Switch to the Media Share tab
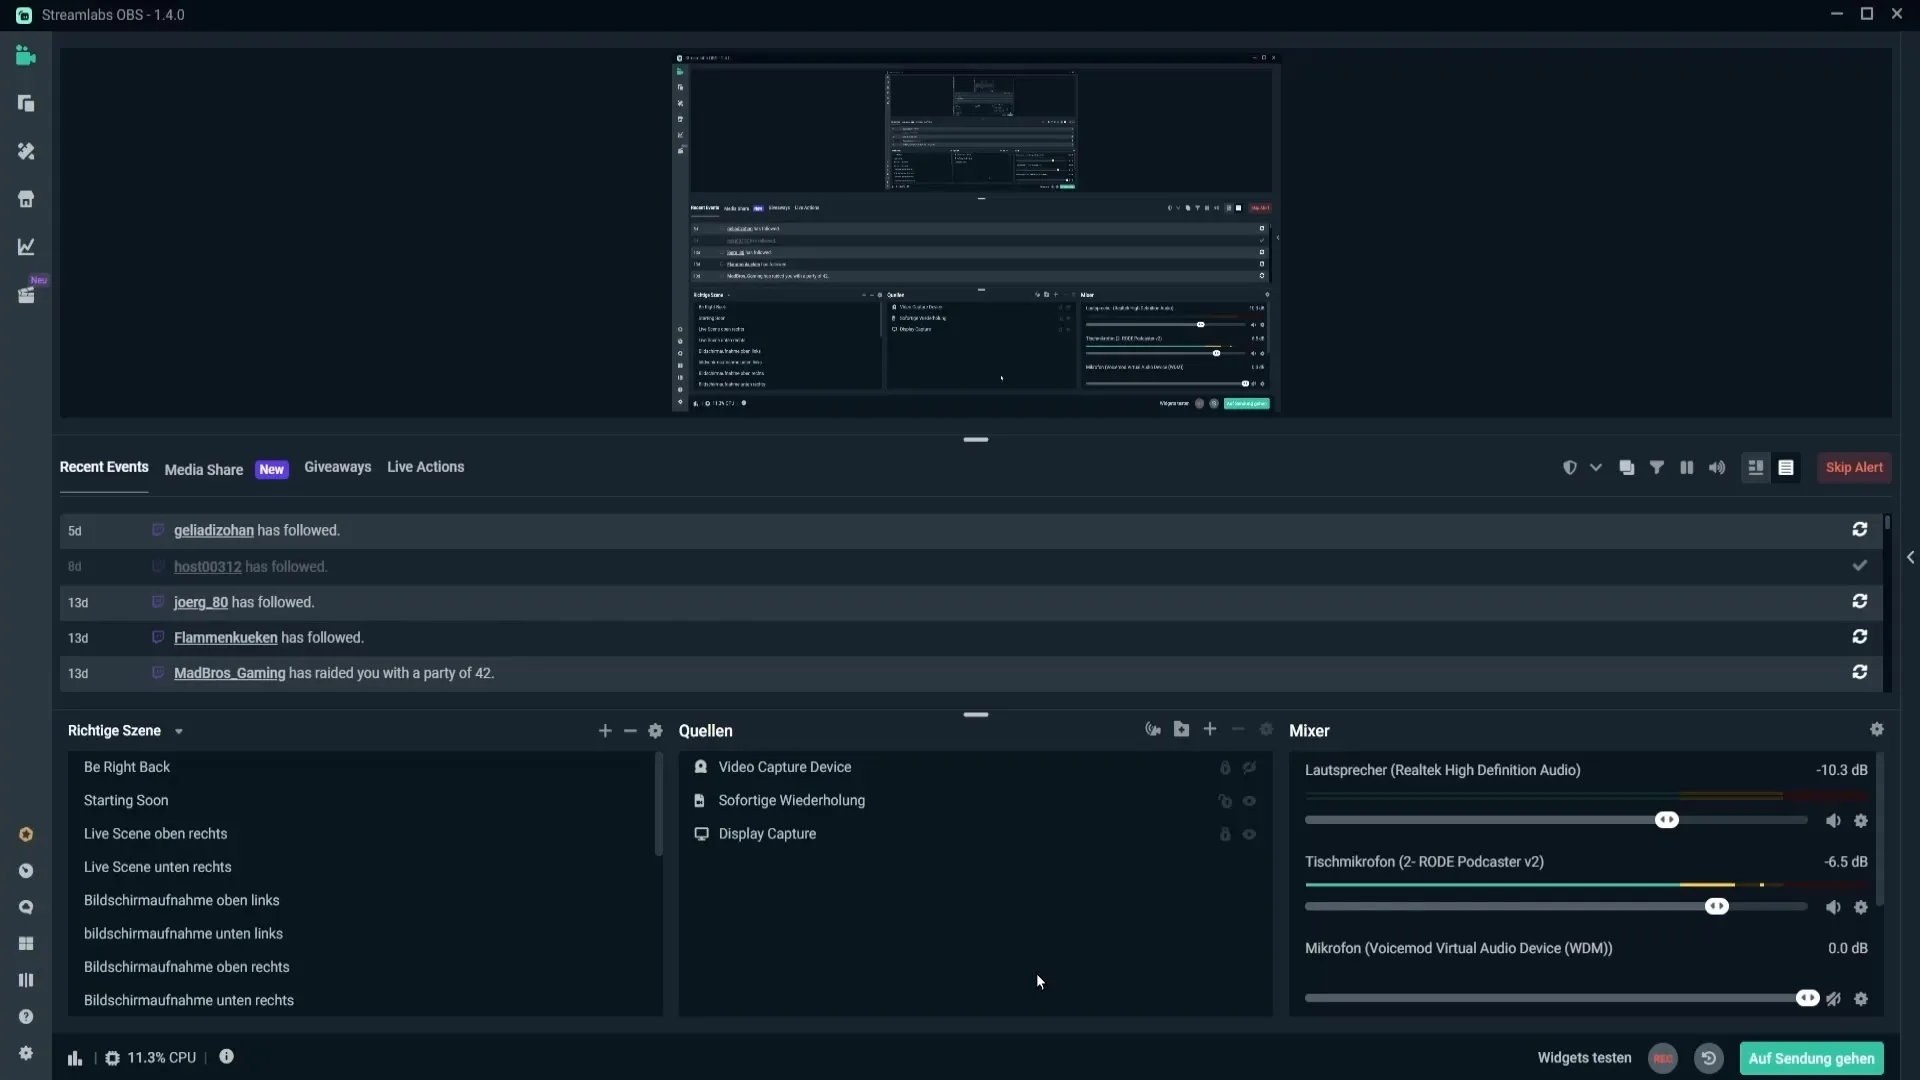The image size is (1920, 1080). pyautogui.click(x=204, y=470)
